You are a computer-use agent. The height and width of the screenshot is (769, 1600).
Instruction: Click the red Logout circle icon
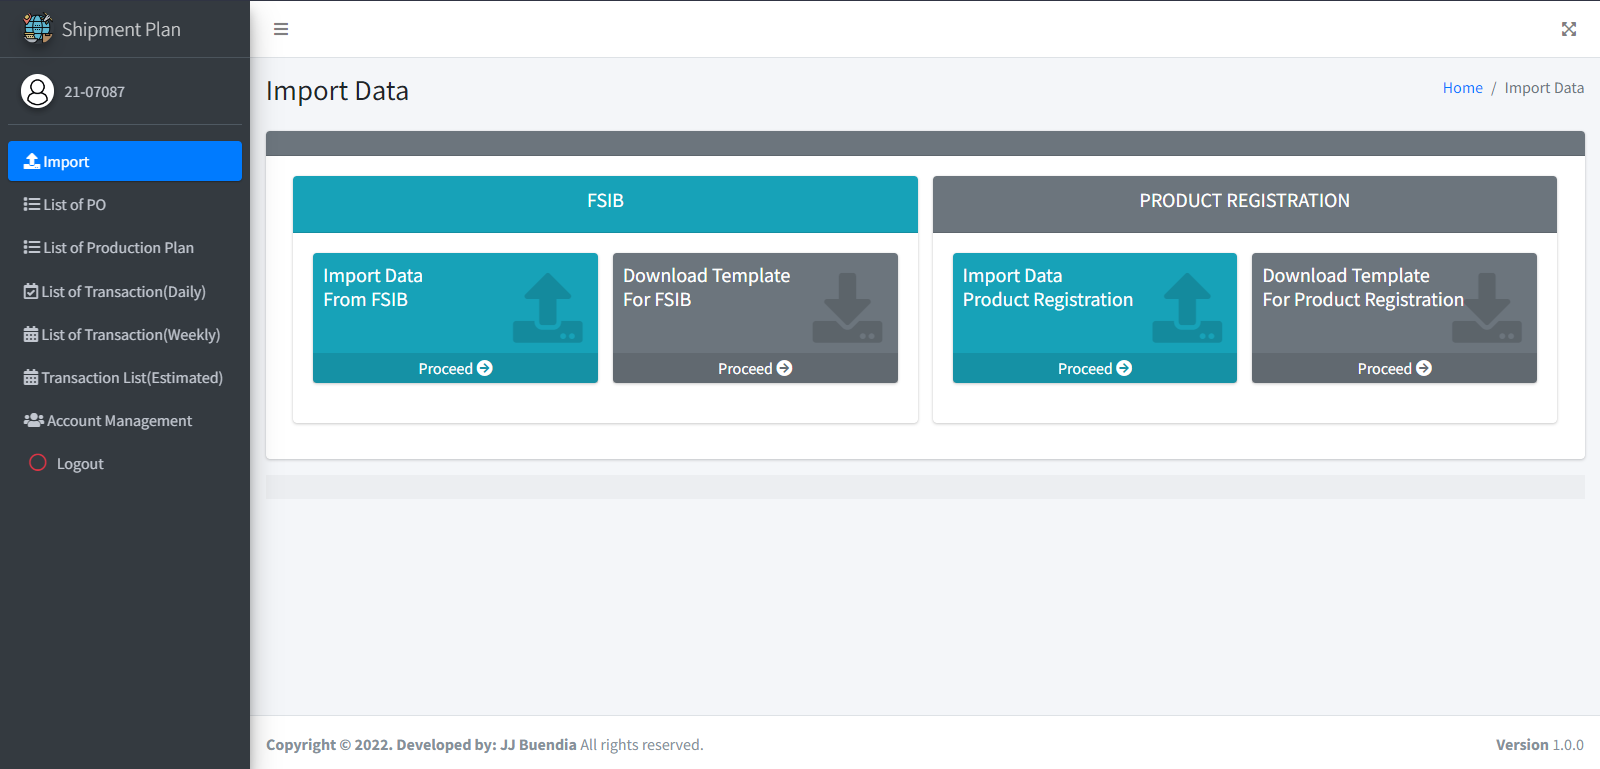pos(38,463)
